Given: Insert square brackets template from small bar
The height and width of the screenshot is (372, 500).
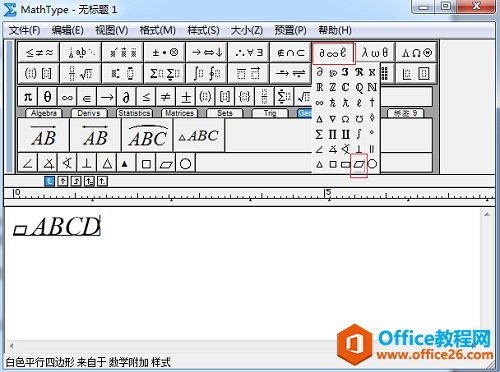Looking at the screenshot, I should coord(225,97).
